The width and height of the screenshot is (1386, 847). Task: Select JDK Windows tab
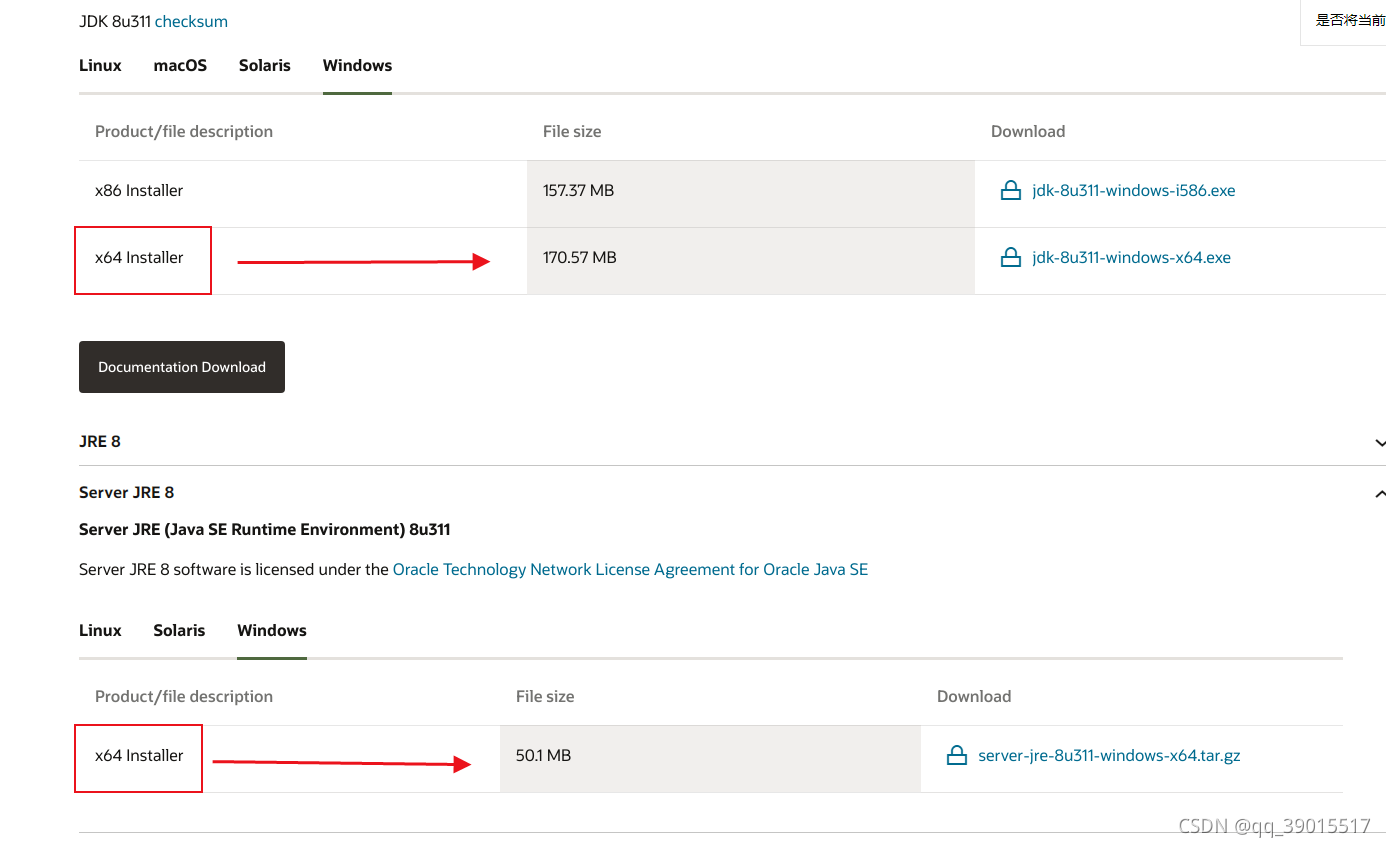point(357,65)
